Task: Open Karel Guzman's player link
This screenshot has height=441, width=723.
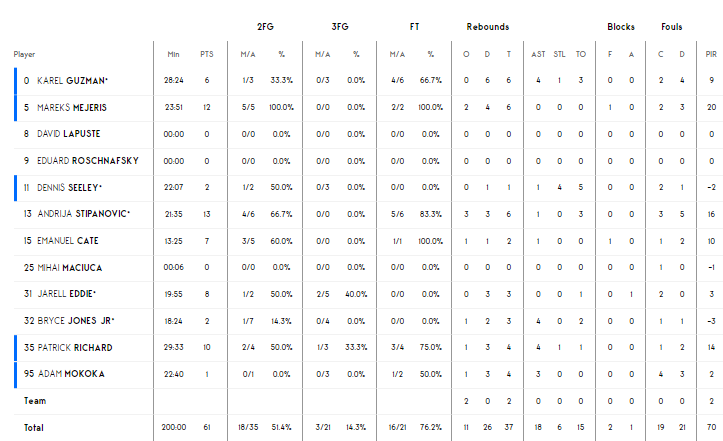Action: click(x=72, y=81)
